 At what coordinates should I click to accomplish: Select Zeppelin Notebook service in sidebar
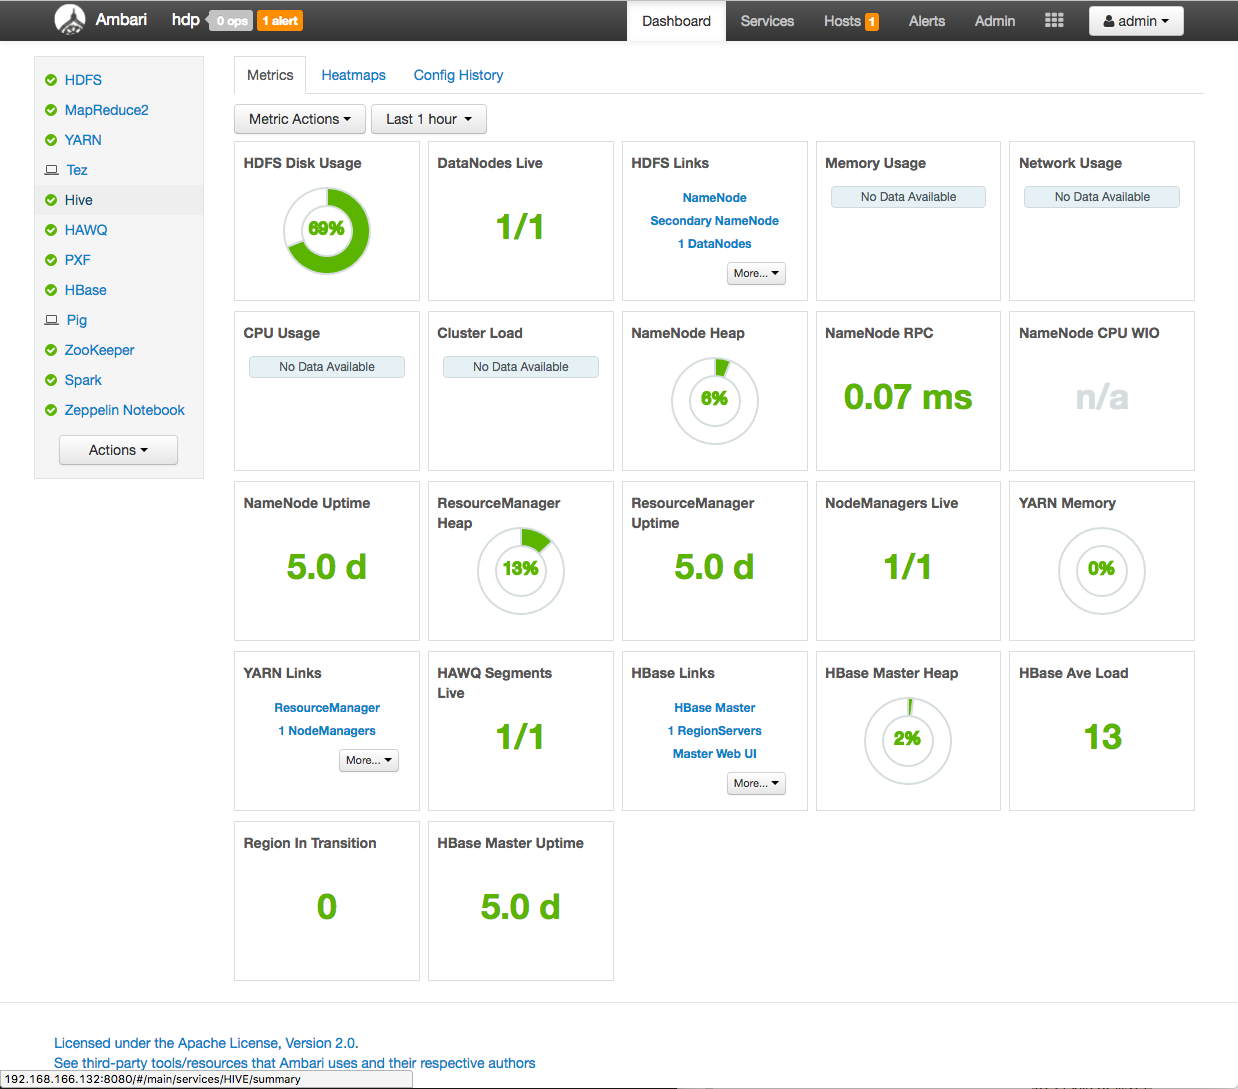click(124, 410)
